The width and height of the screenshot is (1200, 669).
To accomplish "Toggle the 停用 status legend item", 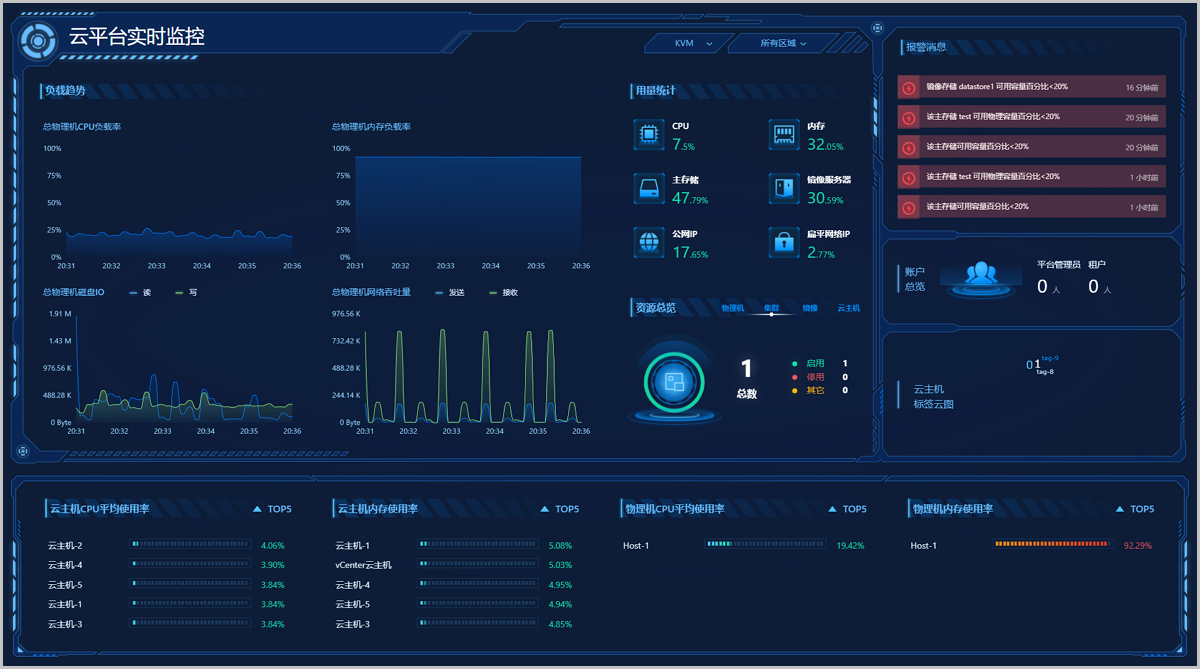I will click(x=809, y=377).
